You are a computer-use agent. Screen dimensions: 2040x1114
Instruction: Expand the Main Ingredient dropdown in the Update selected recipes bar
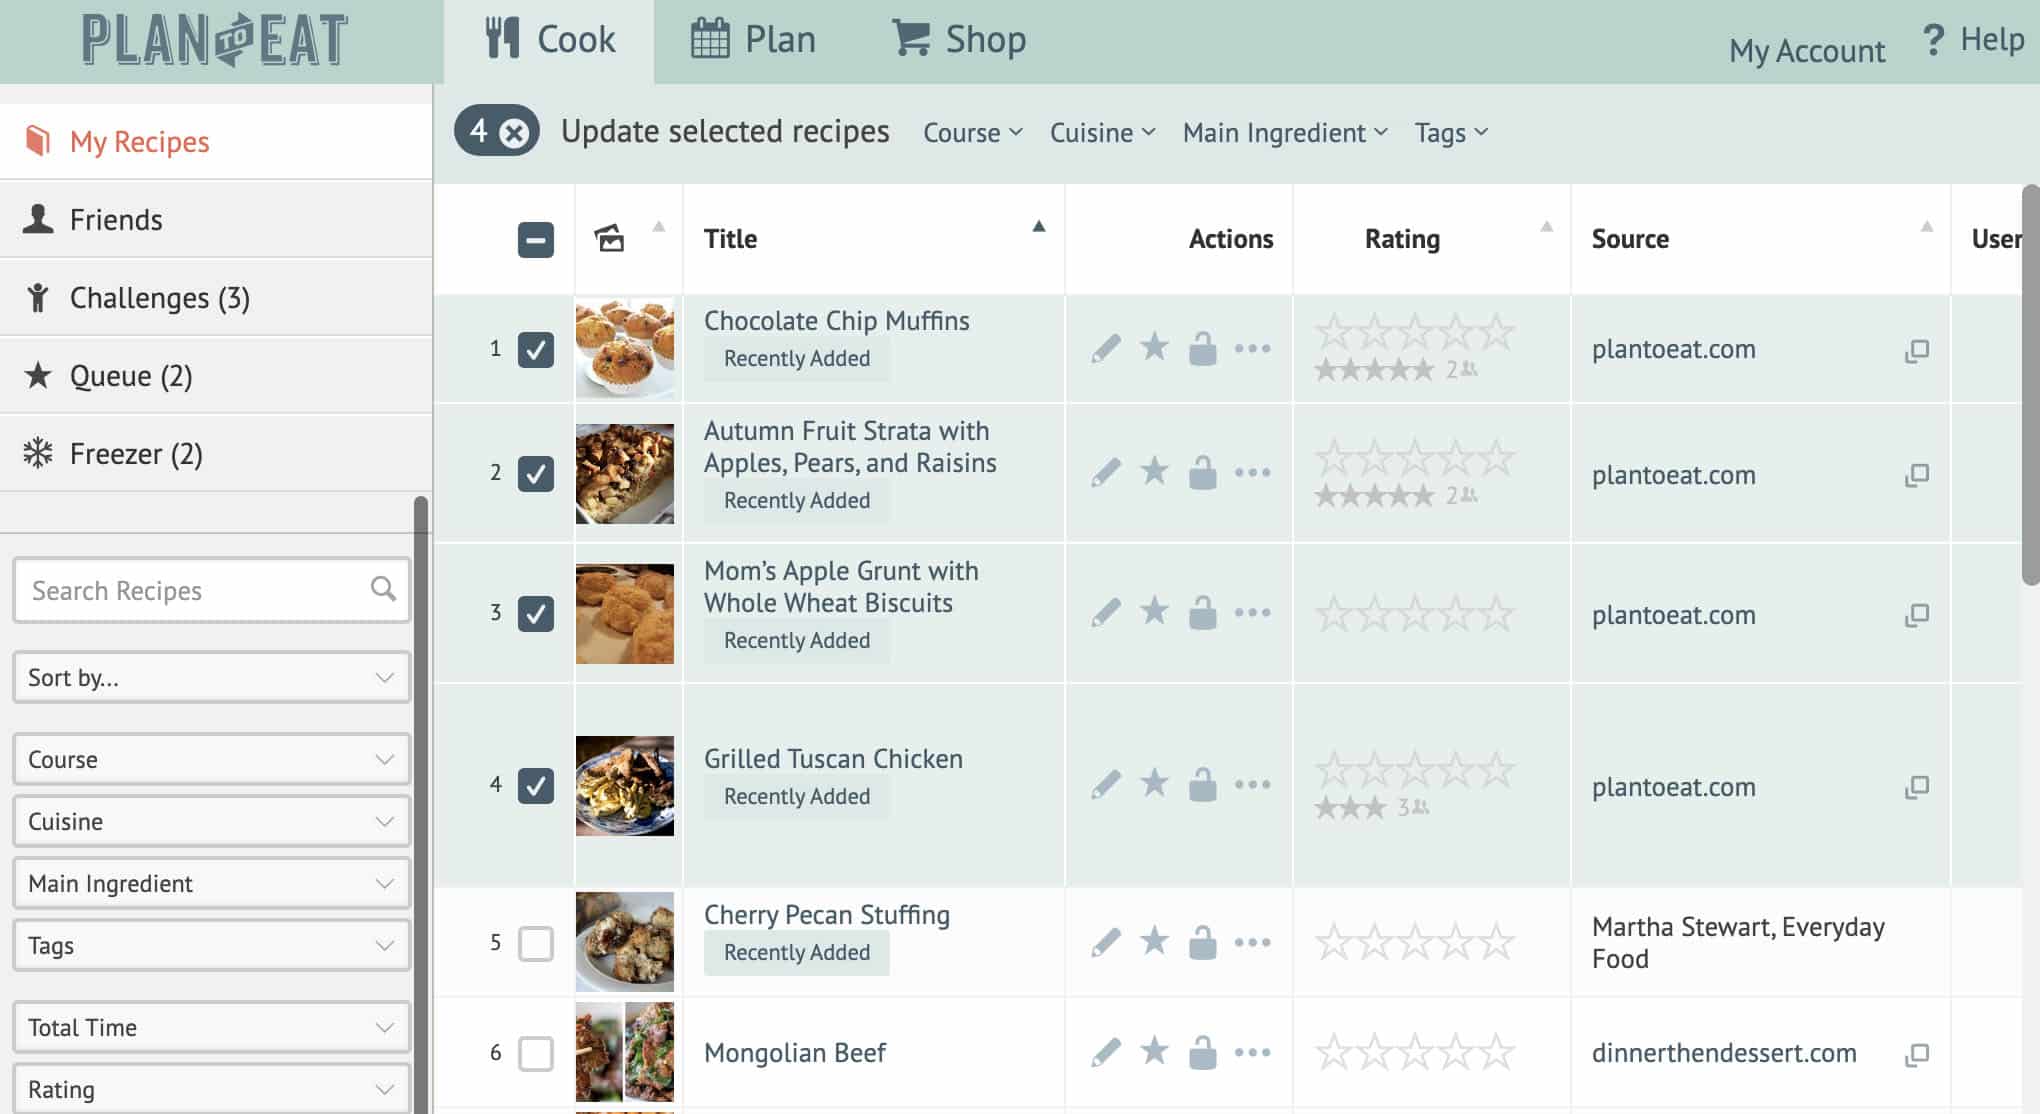[1284, 133]
